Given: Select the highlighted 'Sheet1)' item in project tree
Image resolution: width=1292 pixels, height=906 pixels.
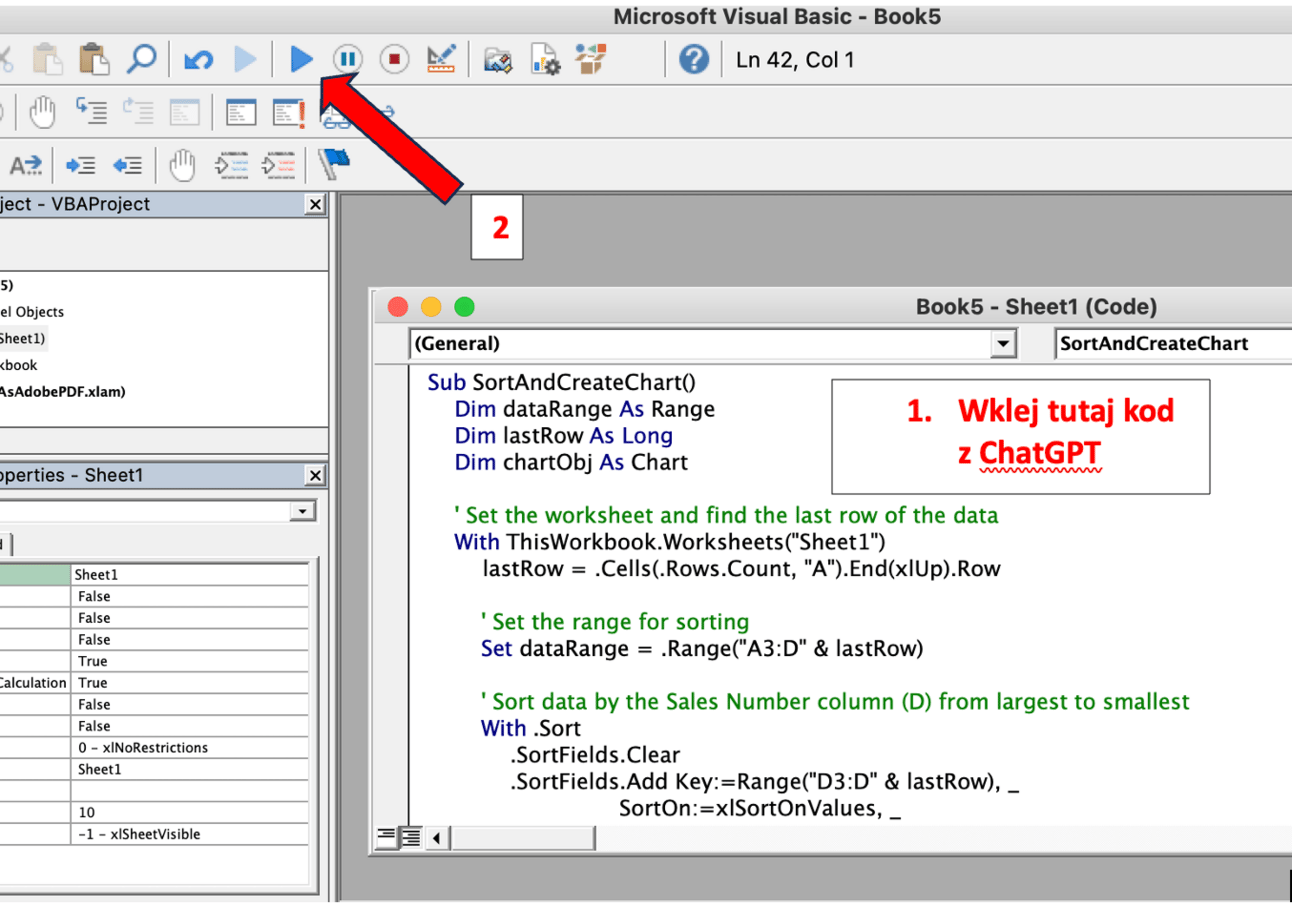Looking at the screenshot, I should click(22, 338).
